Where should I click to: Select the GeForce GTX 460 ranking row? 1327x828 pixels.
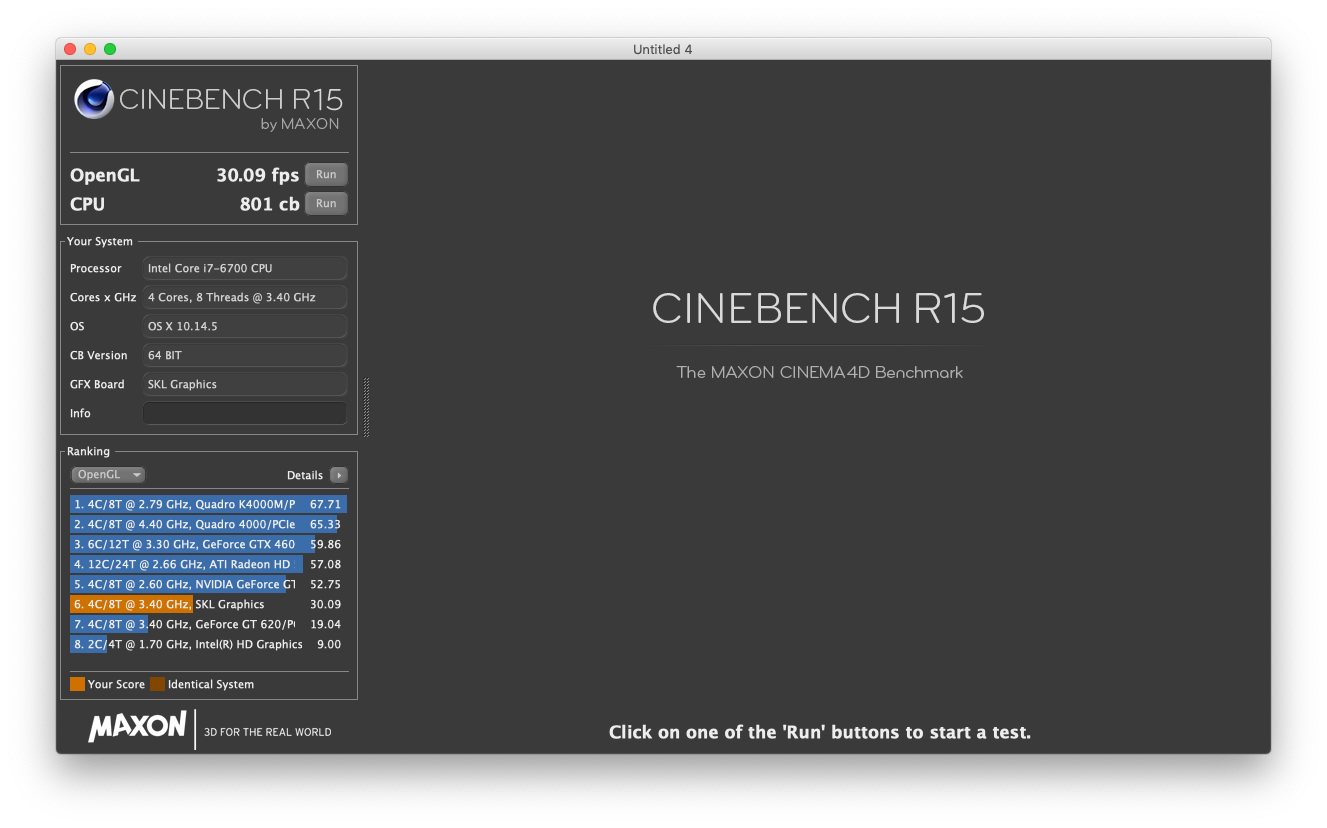pyautogui.click(x=208, y=544)
